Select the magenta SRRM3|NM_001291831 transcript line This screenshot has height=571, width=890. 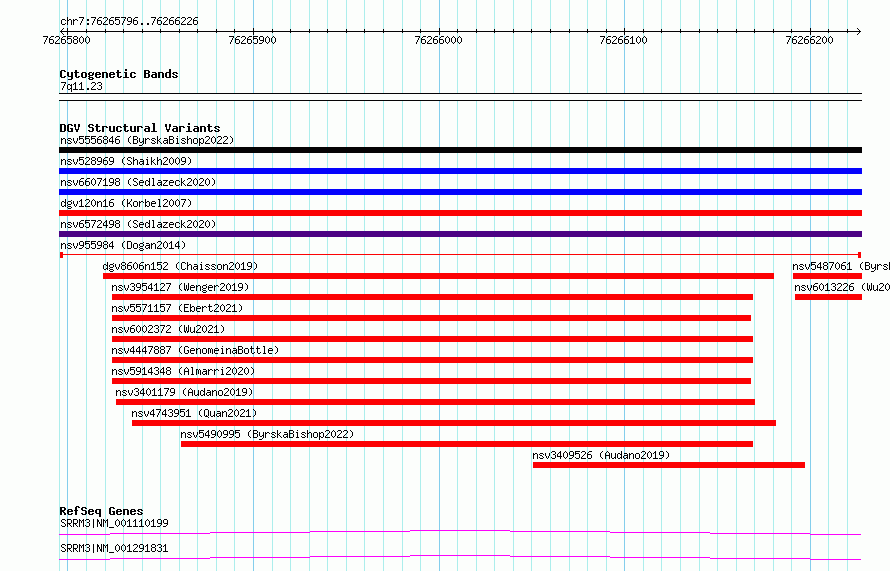click(460, 557)
